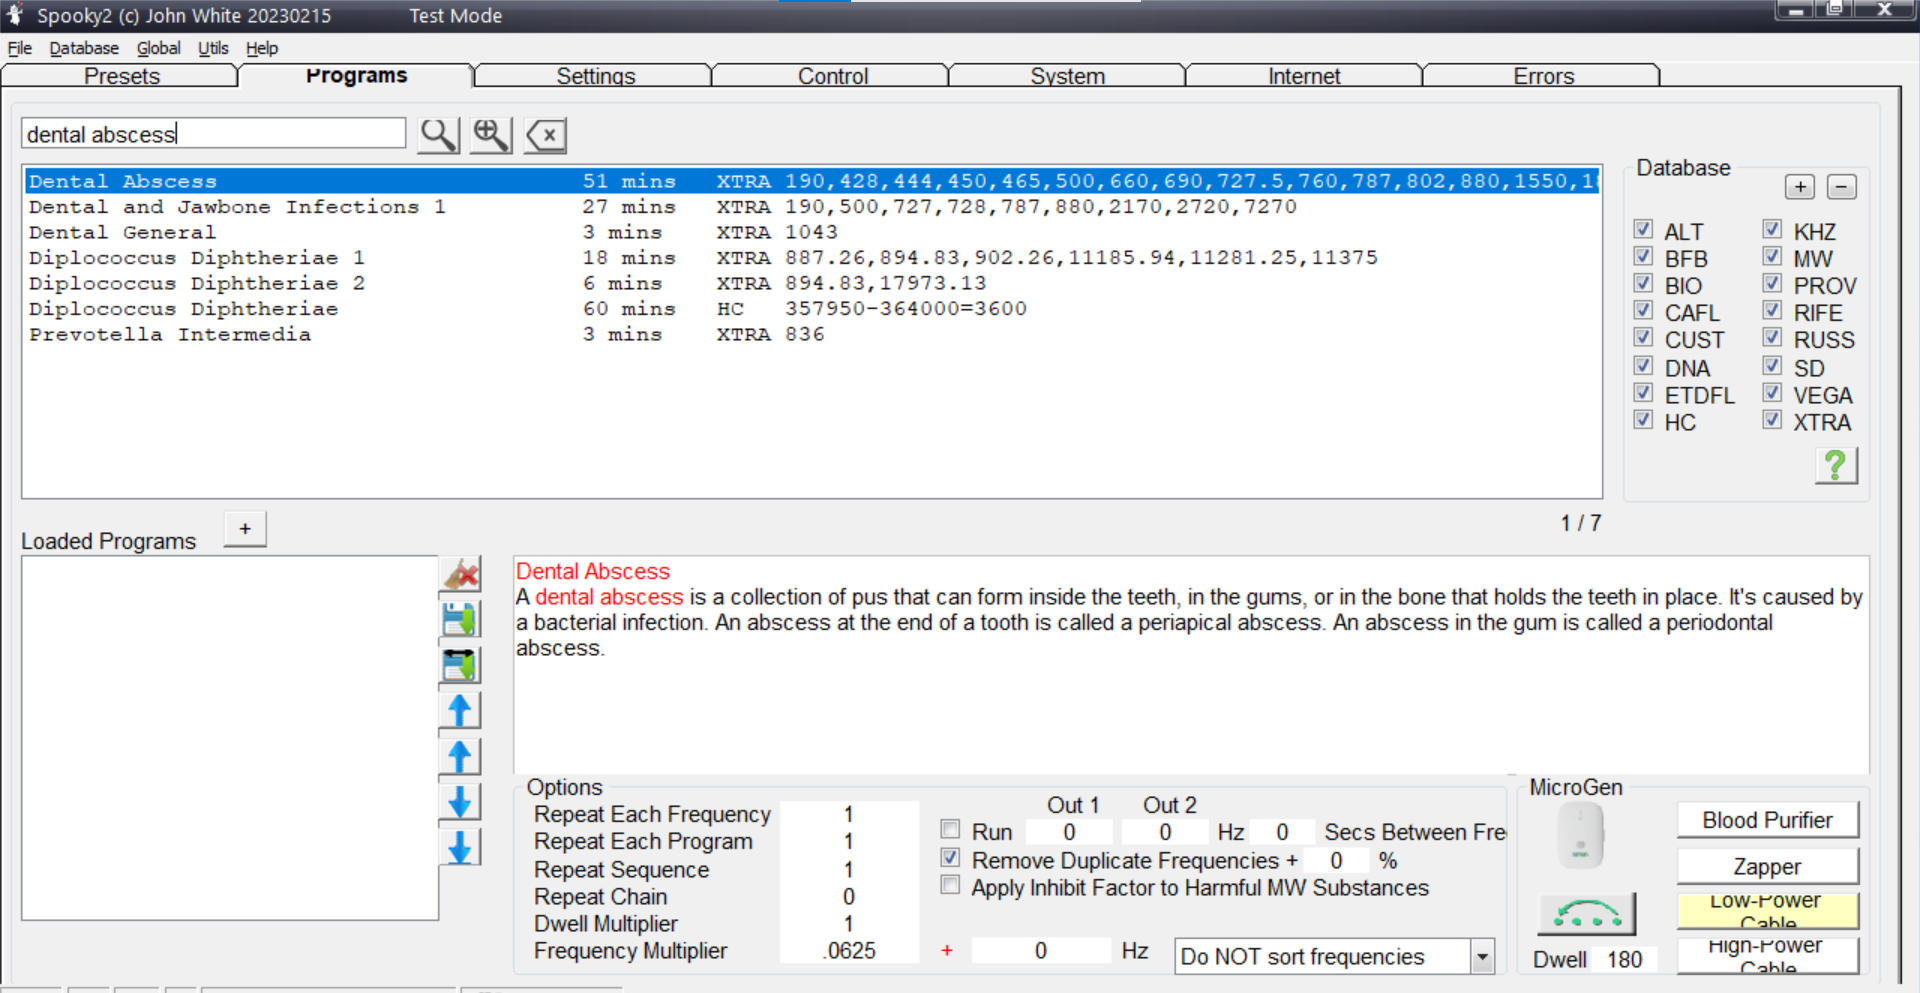The width and height of the screenshot is (1920, 993).
Task: Click the floppy disk save icon
Action: (x=460, y=620)
